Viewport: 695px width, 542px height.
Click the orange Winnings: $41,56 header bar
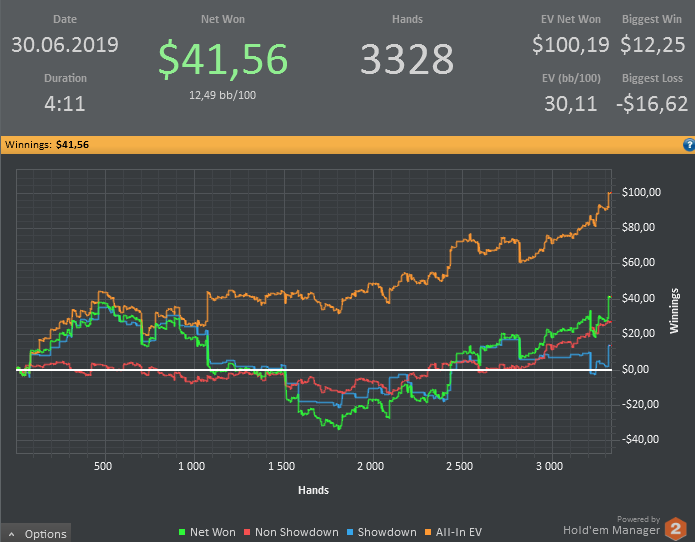click(348, 145)
